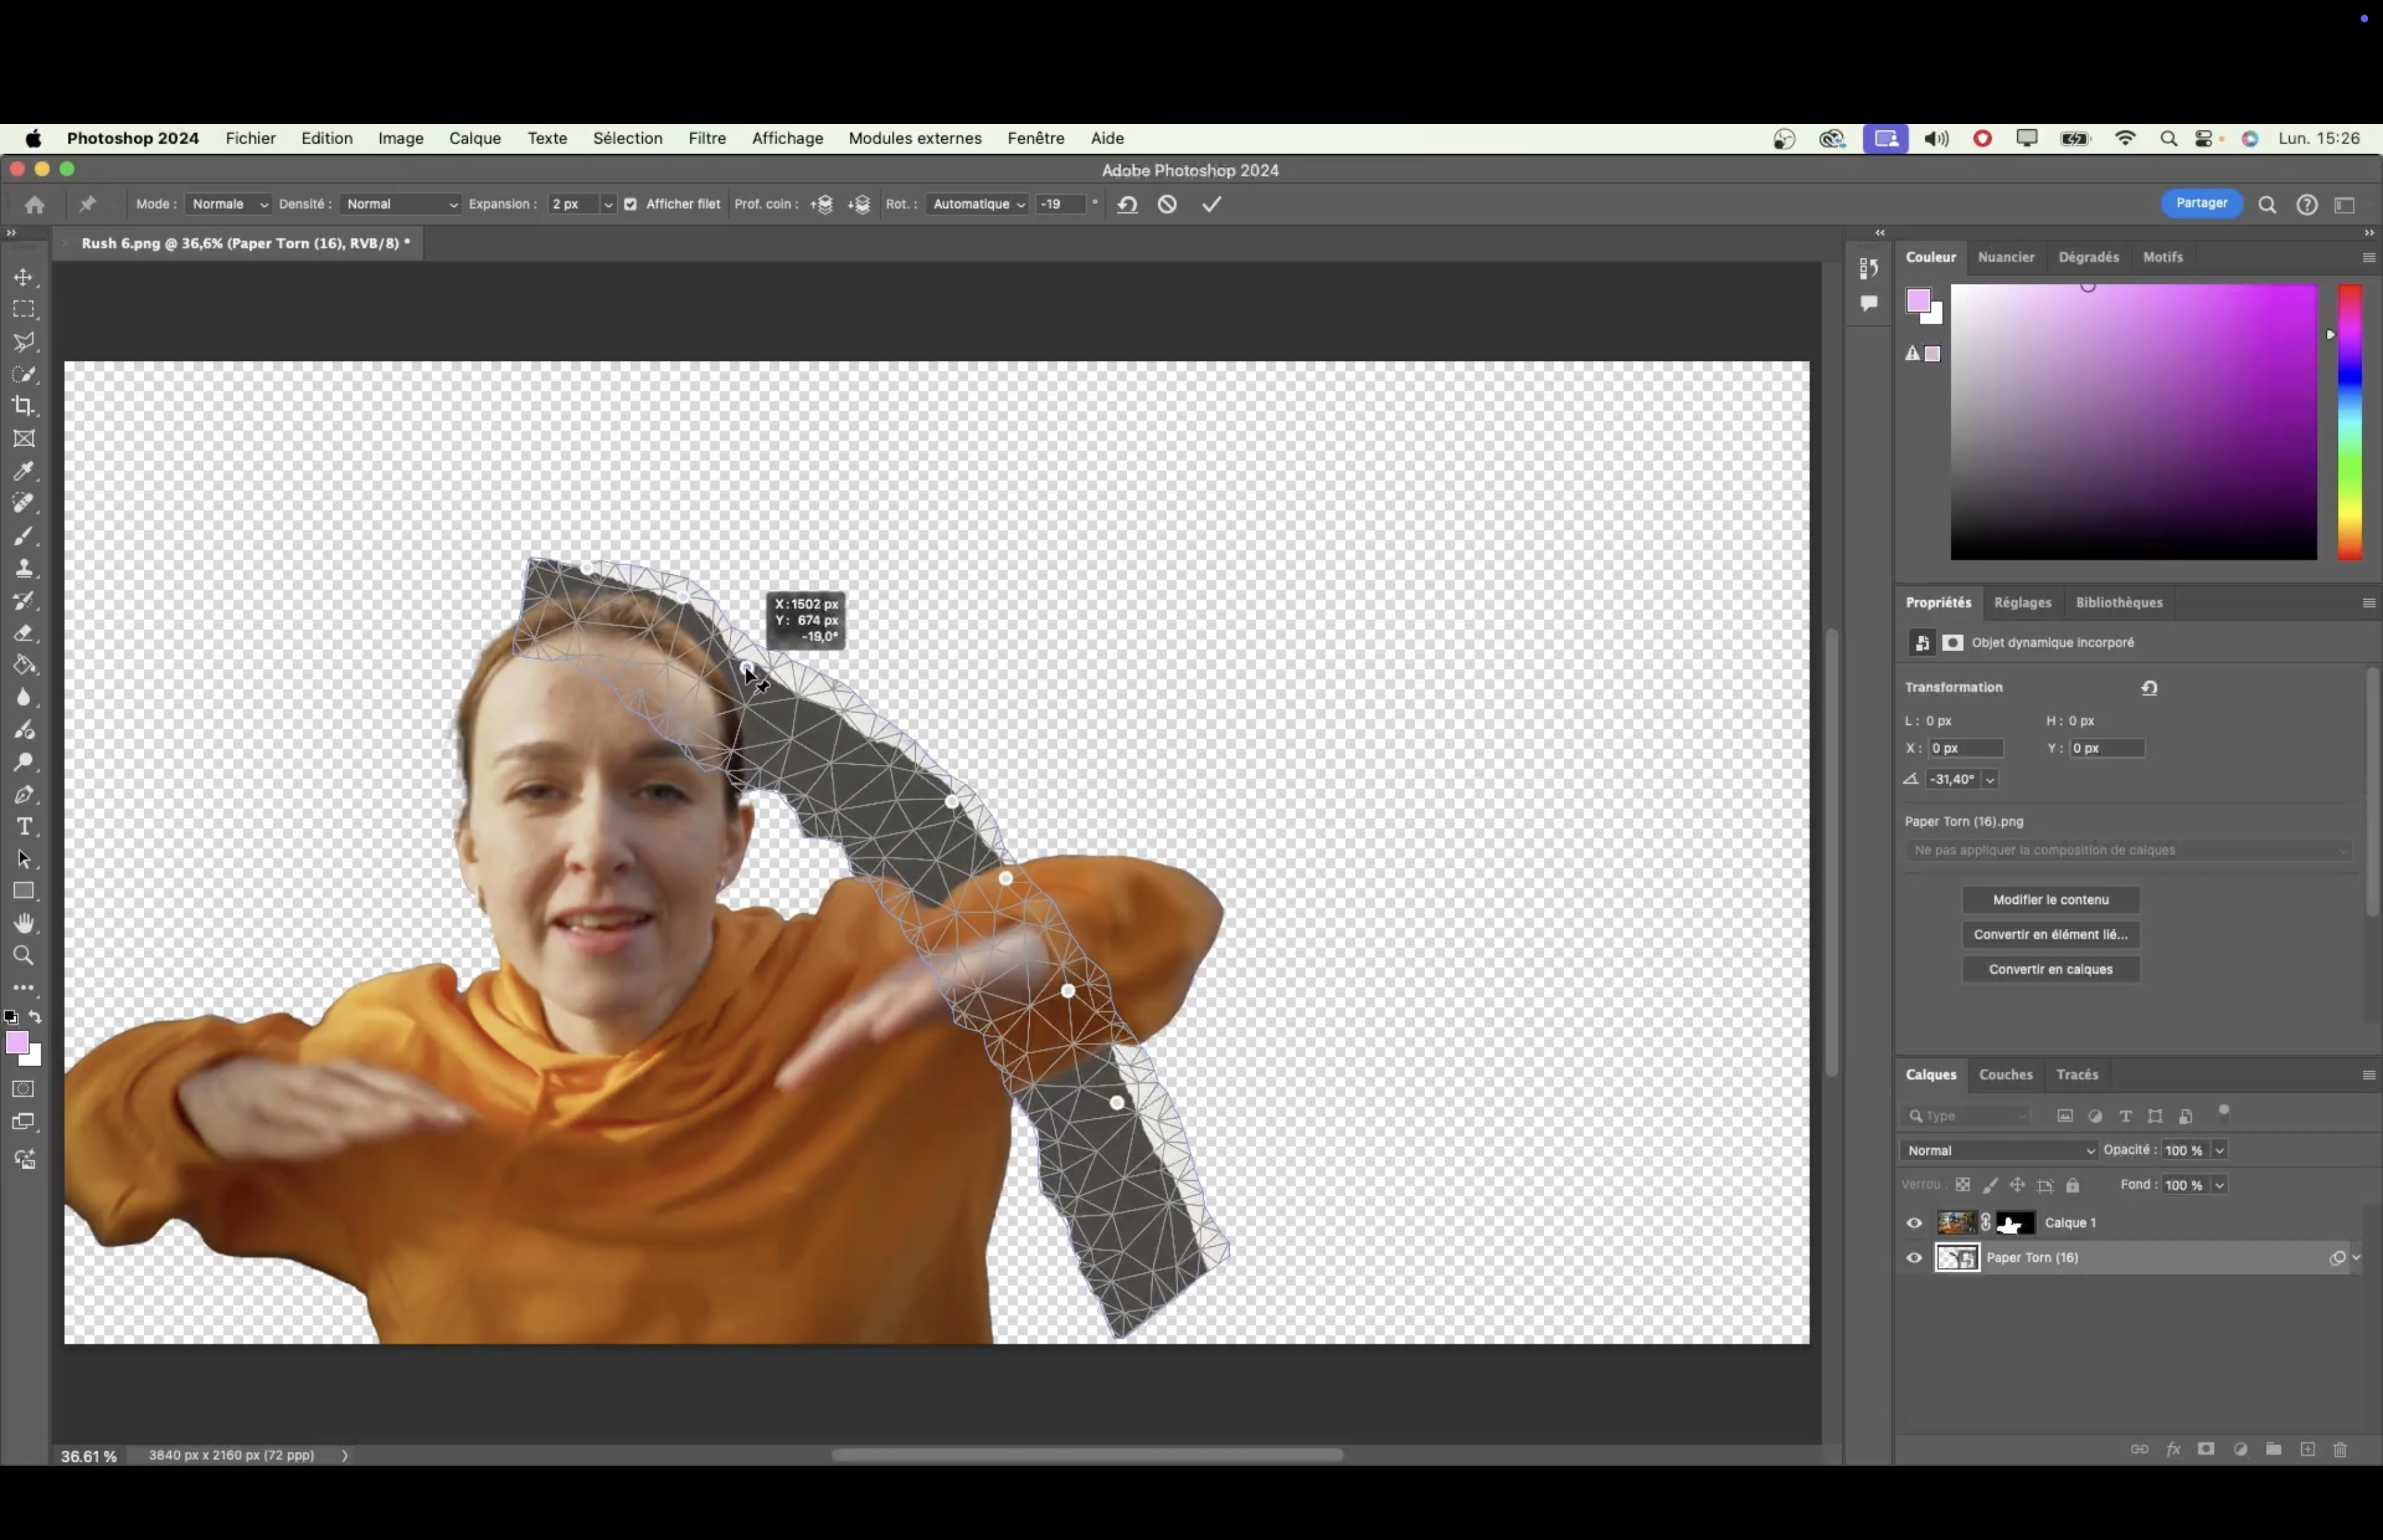Click the rotation angle -31,40° field
The width and height of the screenshot is (2383, 1540).
coord(1952,779)
